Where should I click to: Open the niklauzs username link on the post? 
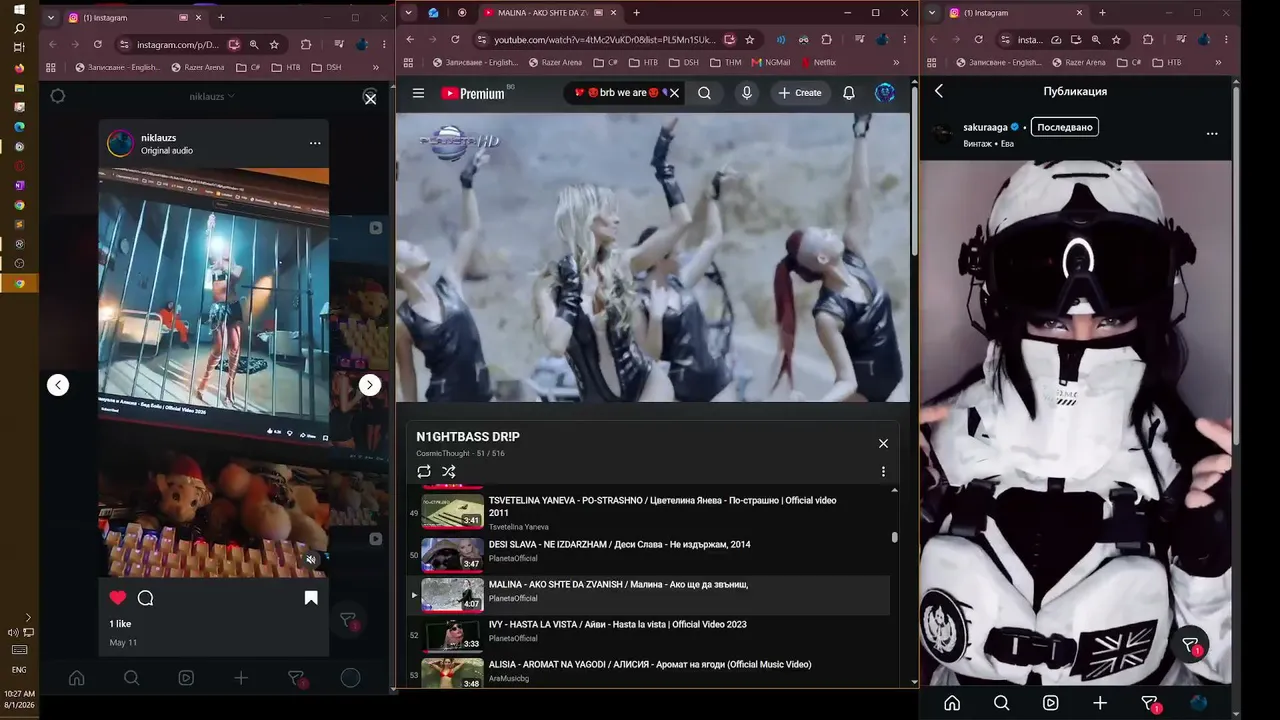pos(159,137)
